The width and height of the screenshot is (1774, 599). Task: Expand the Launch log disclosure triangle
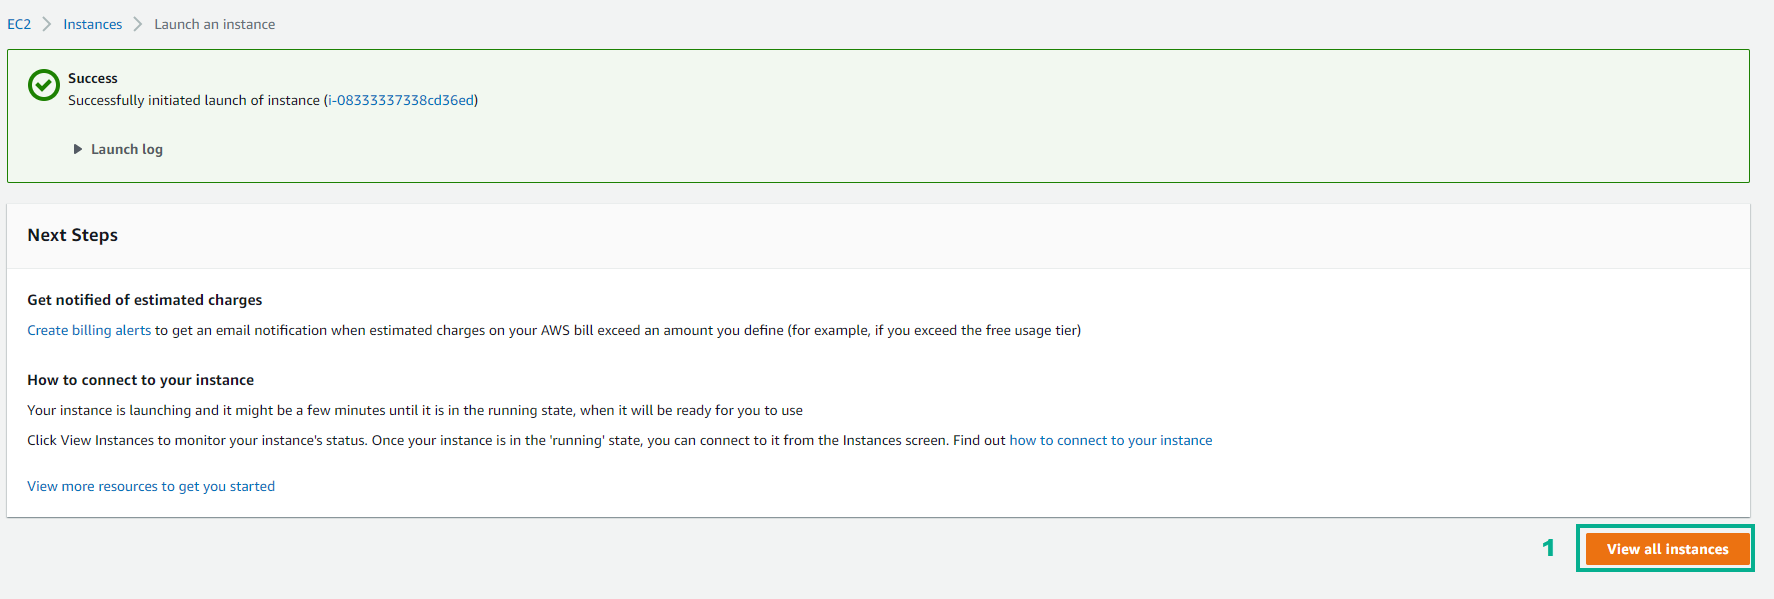point(77,149)
